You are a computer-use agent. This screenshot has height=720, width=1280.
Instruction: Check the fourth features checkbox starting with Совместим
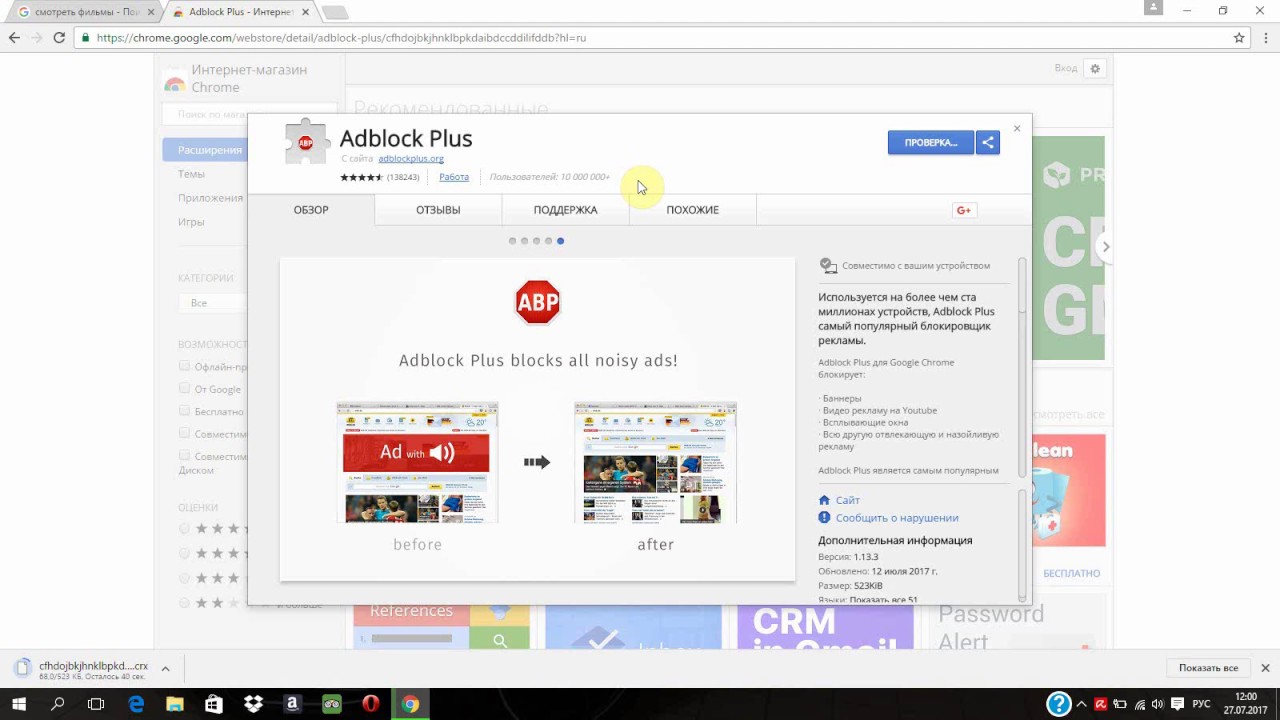click(184, 433)
